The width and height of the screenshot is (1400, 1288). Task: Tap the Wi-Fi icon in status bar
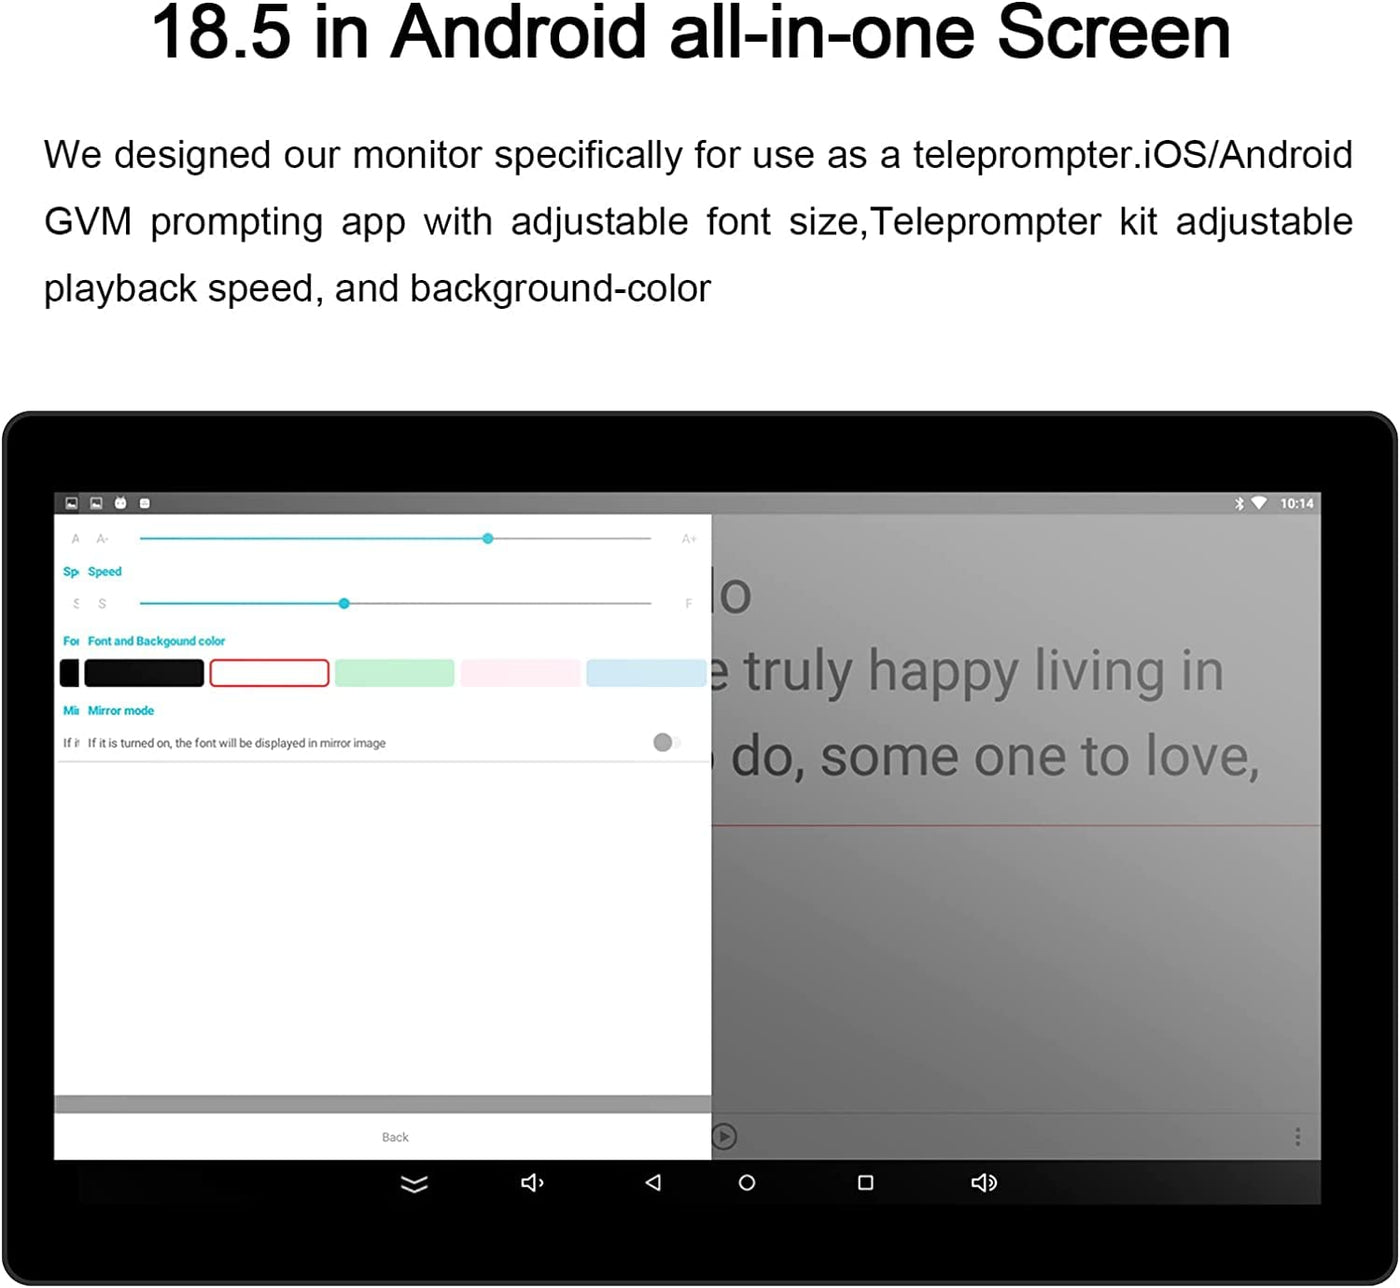(1259, 503)
